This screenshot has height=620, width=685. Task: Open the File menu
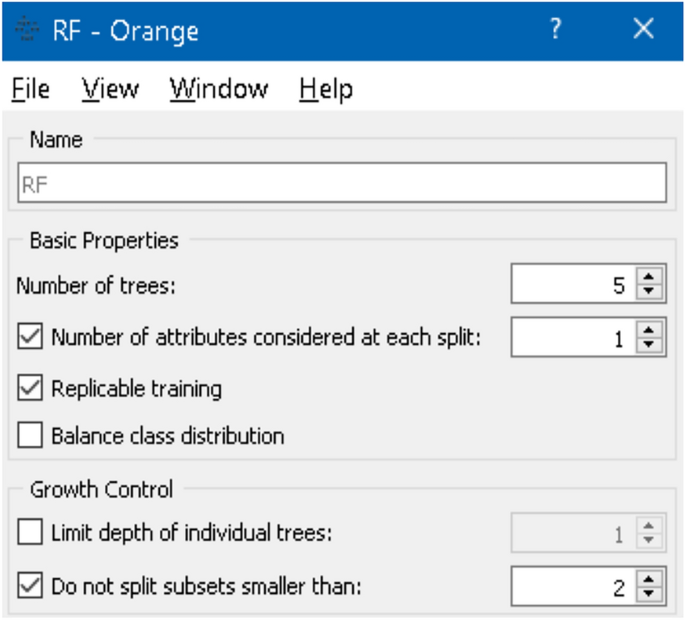point(30,89)
